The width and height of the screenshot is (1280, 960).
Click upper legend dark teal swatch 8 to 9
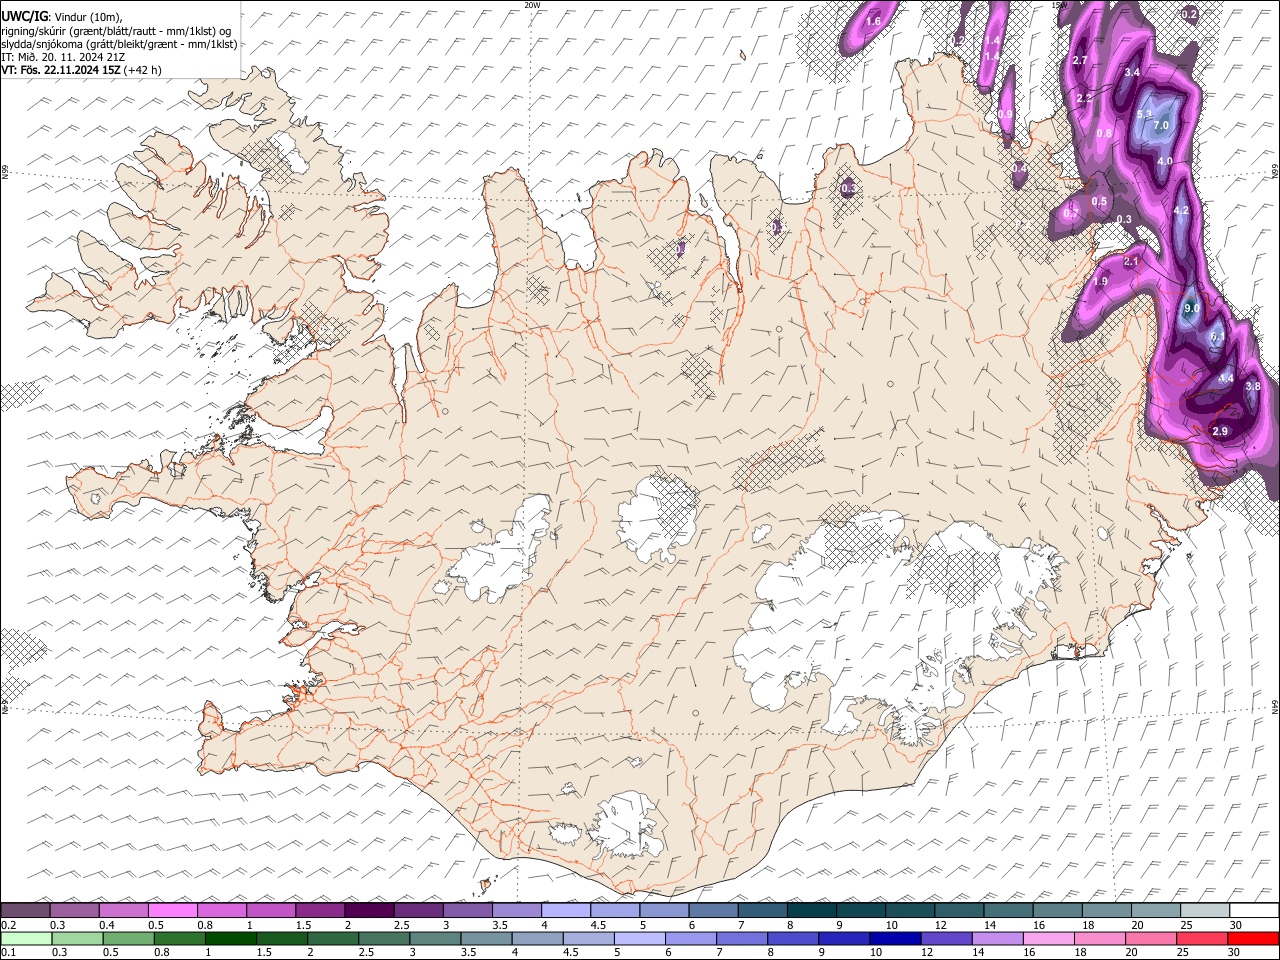812,910
